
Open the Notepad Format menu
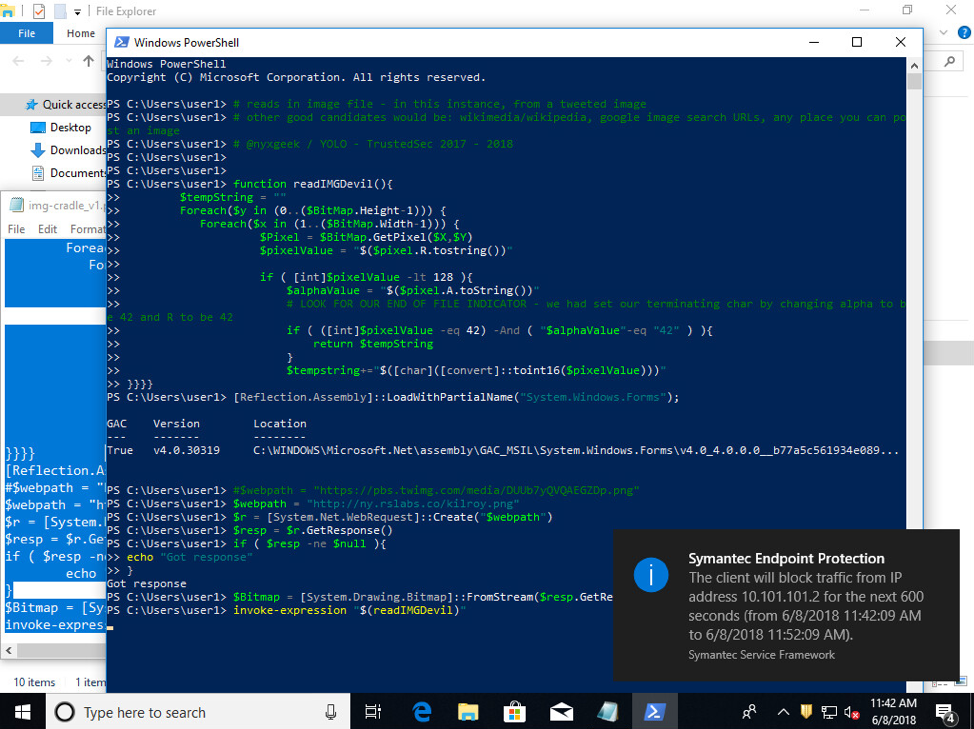click(x=87, y=229)
